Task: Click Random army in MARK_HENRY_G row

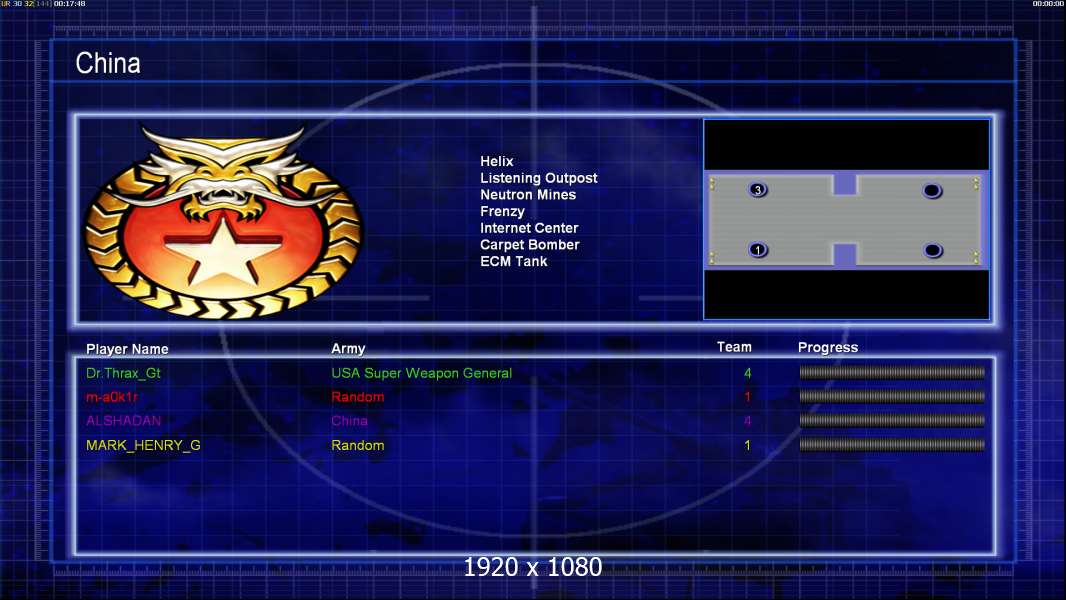Action: pos(358,446)
